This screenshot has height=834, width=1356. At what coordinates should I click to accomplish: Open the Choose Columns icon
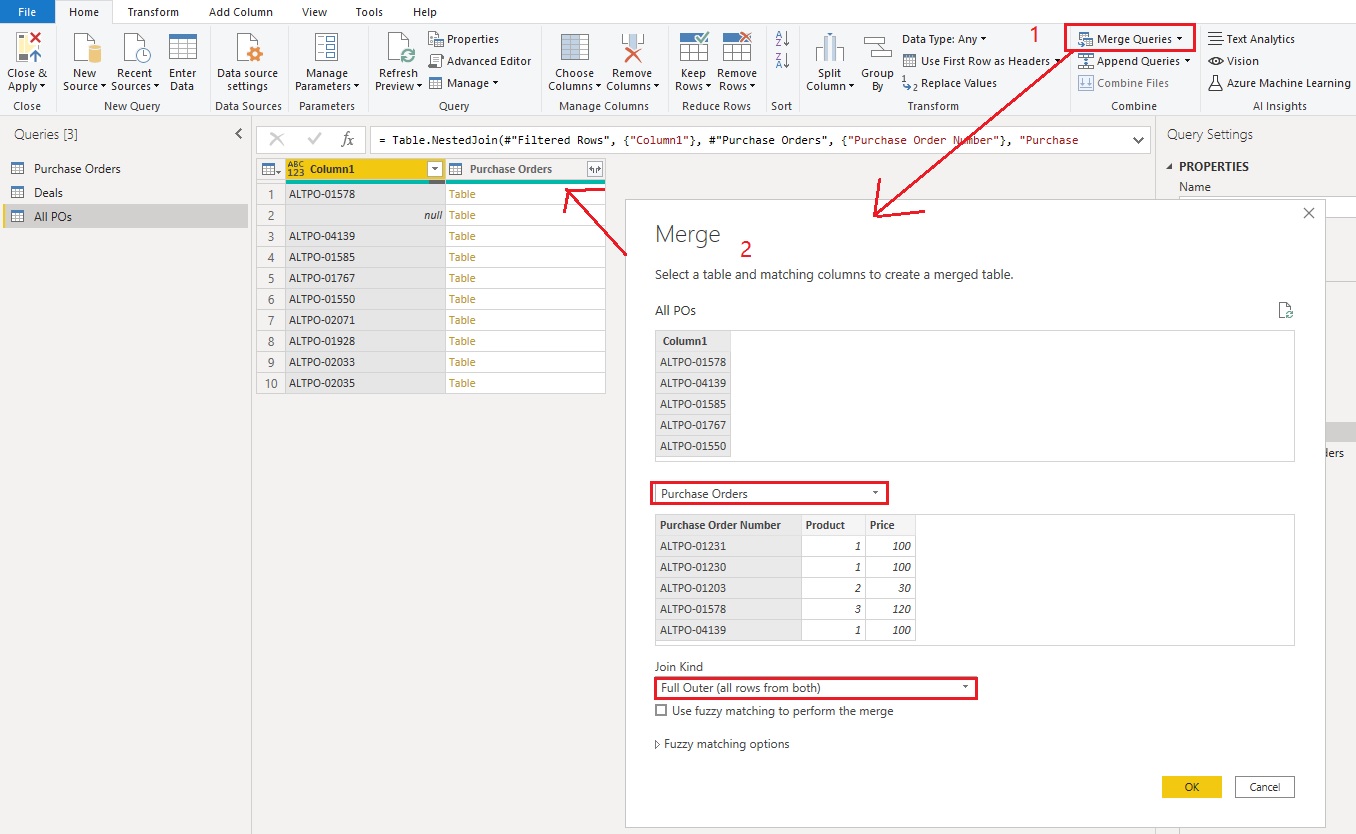574,48
